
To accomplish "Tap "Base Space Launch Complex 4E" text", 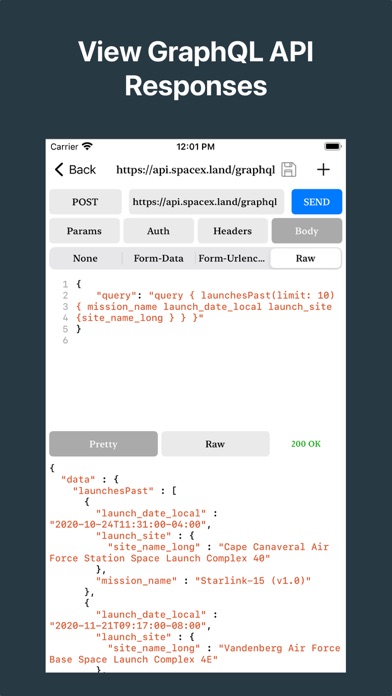I will coord(134,660).
